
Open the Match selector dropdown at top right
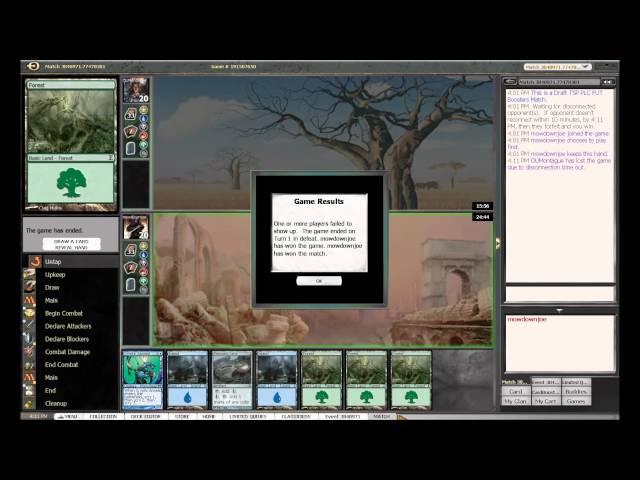[x=558, y=67]
